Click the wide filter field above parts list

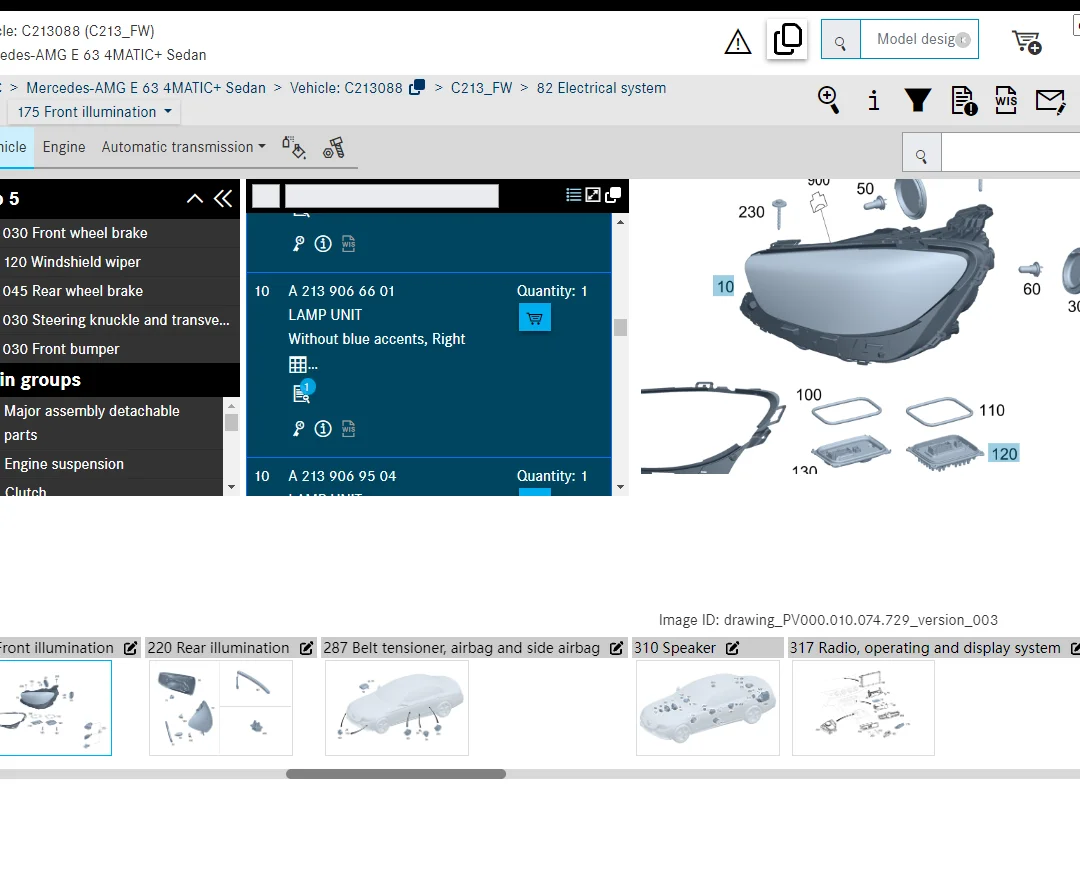pyautogui.click(x=392, y=196)
